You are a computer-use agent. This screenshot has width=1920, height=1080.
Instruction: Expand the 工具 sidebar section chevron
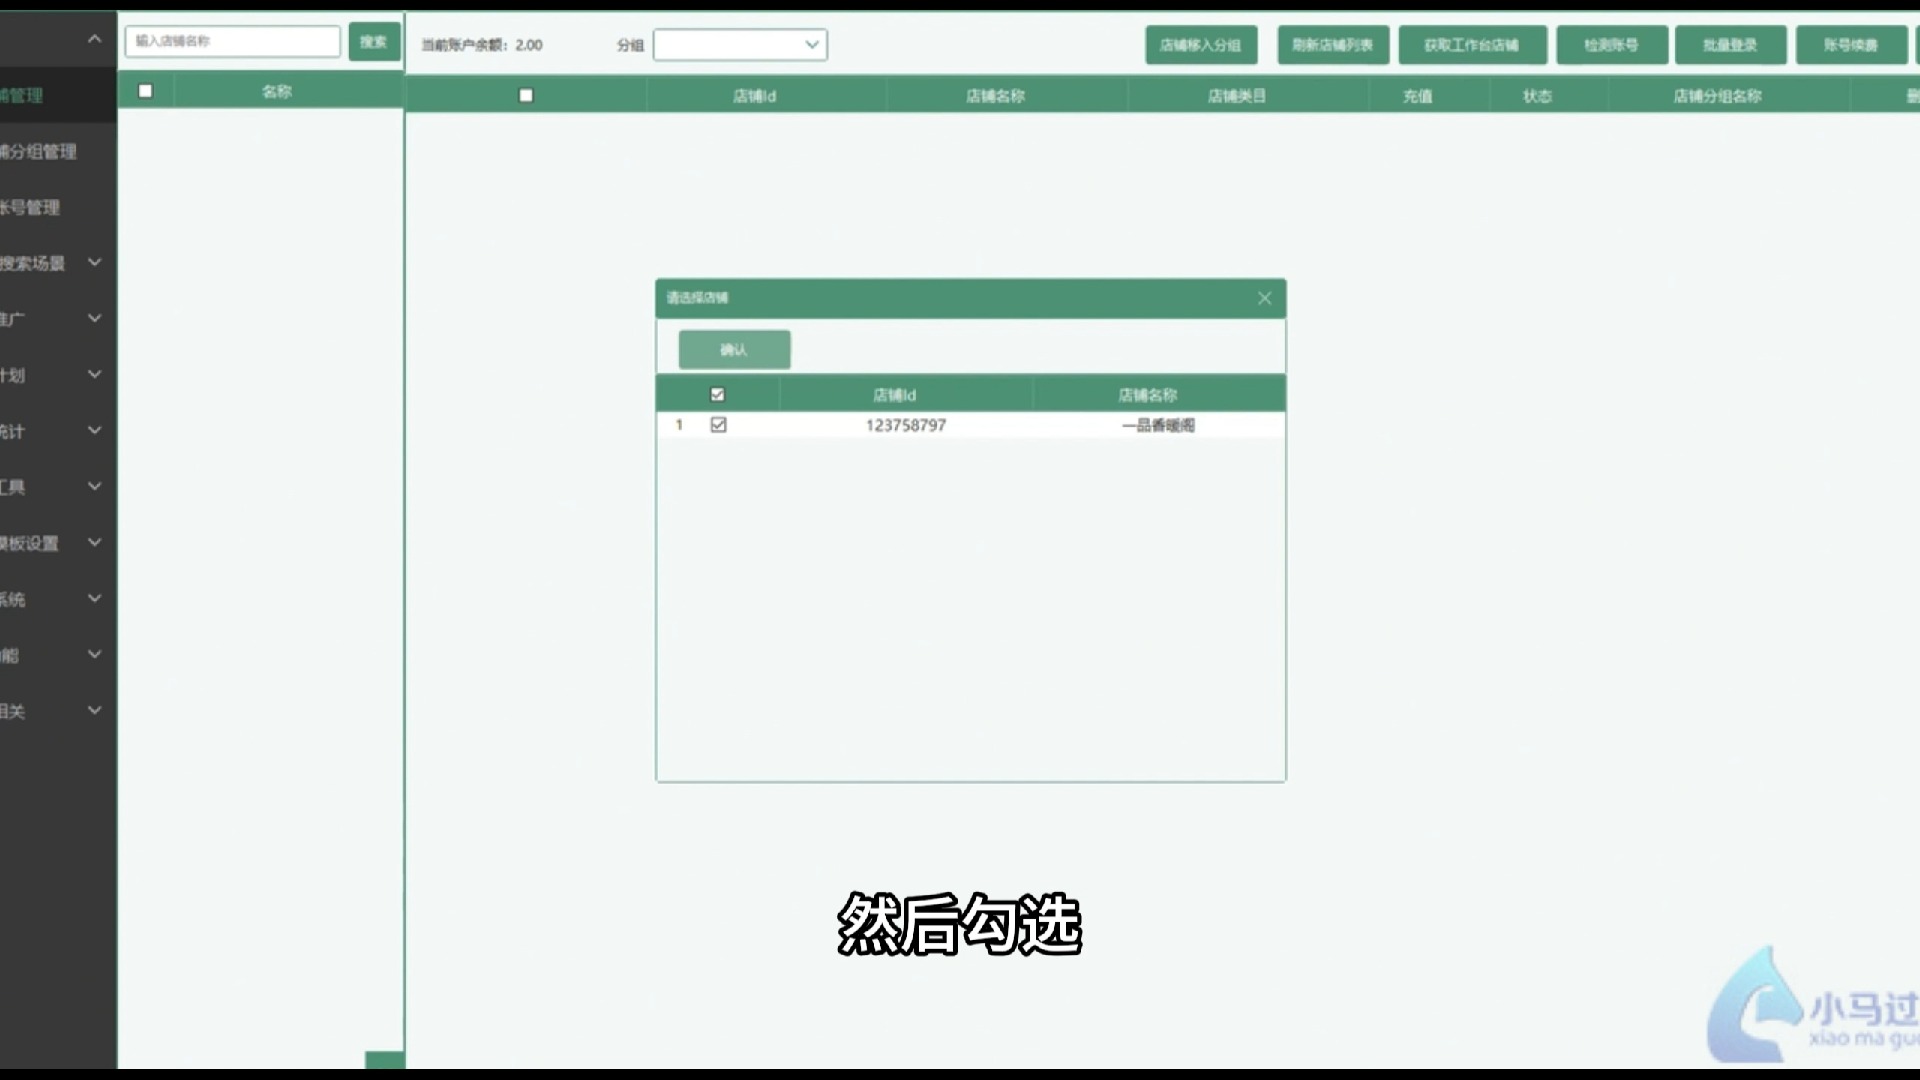click(94, 487)
